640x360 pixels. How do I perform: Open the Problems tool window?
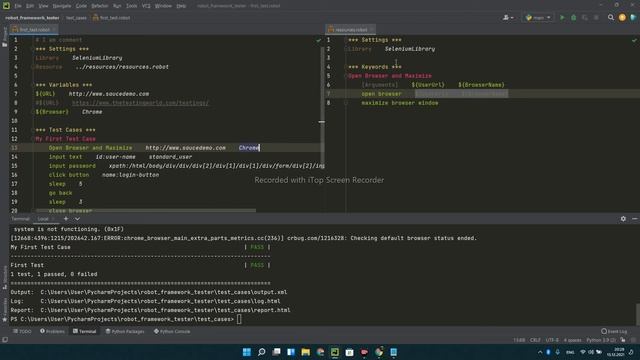52,331
